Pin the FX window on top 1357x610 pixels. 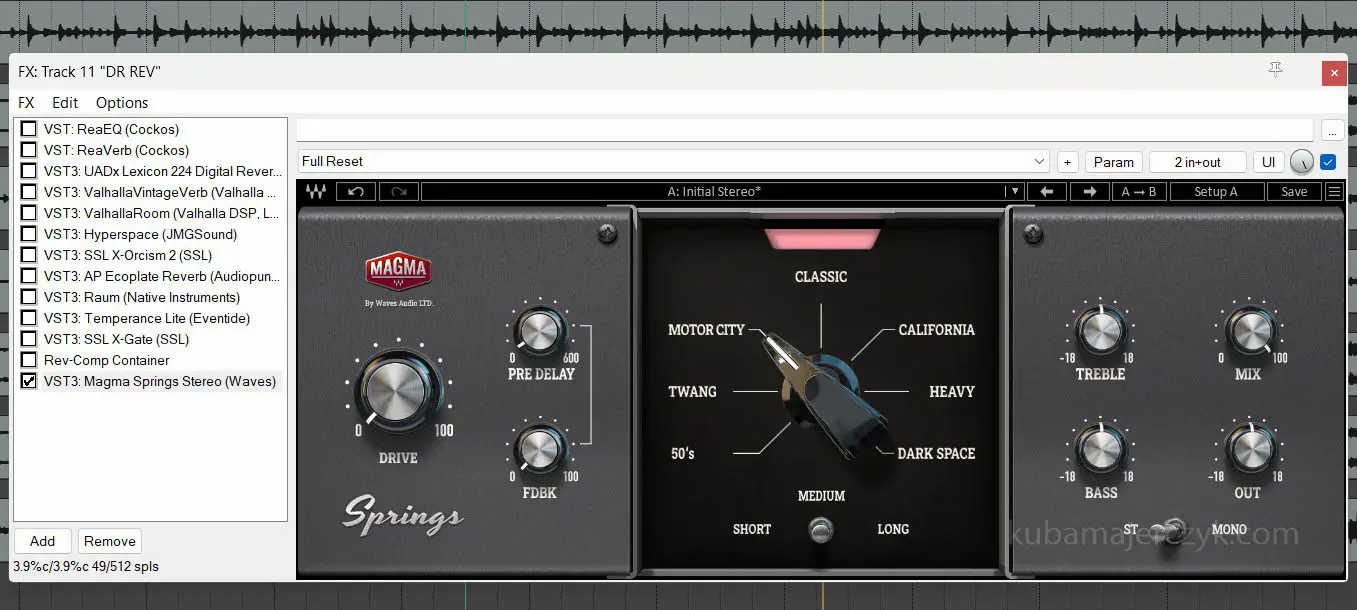coord(1275,70)
